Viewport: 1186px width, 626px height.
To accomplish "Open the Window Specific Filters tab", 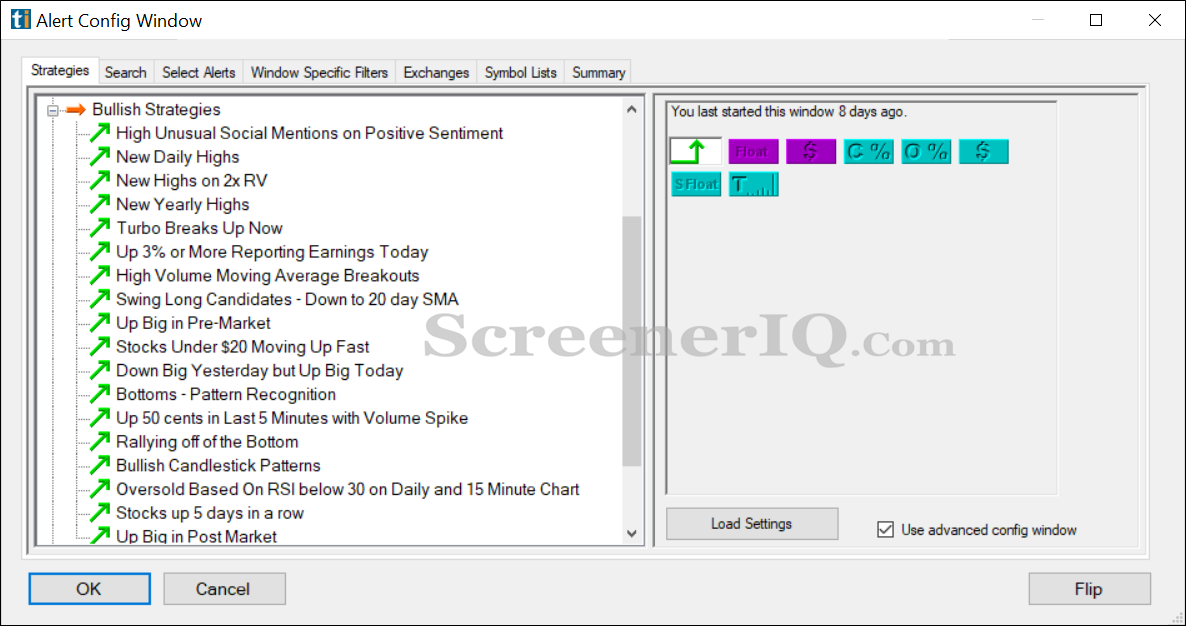I will [x=319, y=73].
